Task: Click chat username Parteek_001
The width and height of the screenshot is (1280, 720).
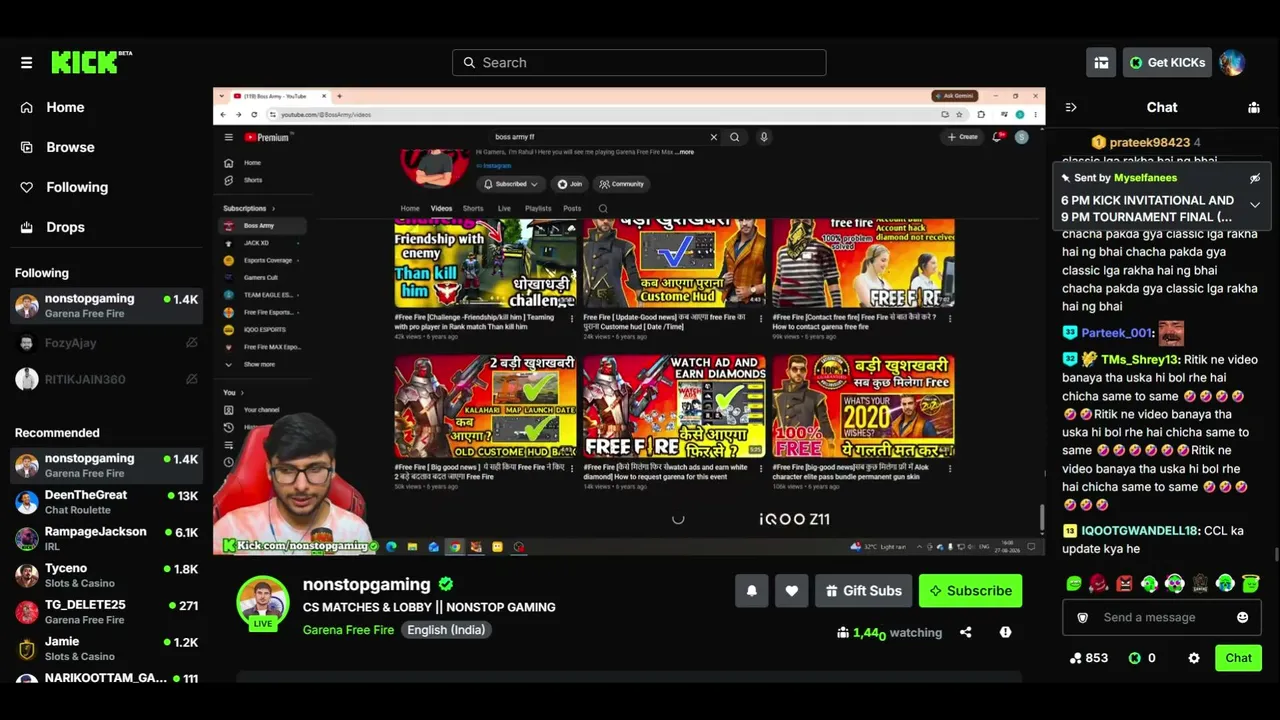Action: click(1117, 333)
